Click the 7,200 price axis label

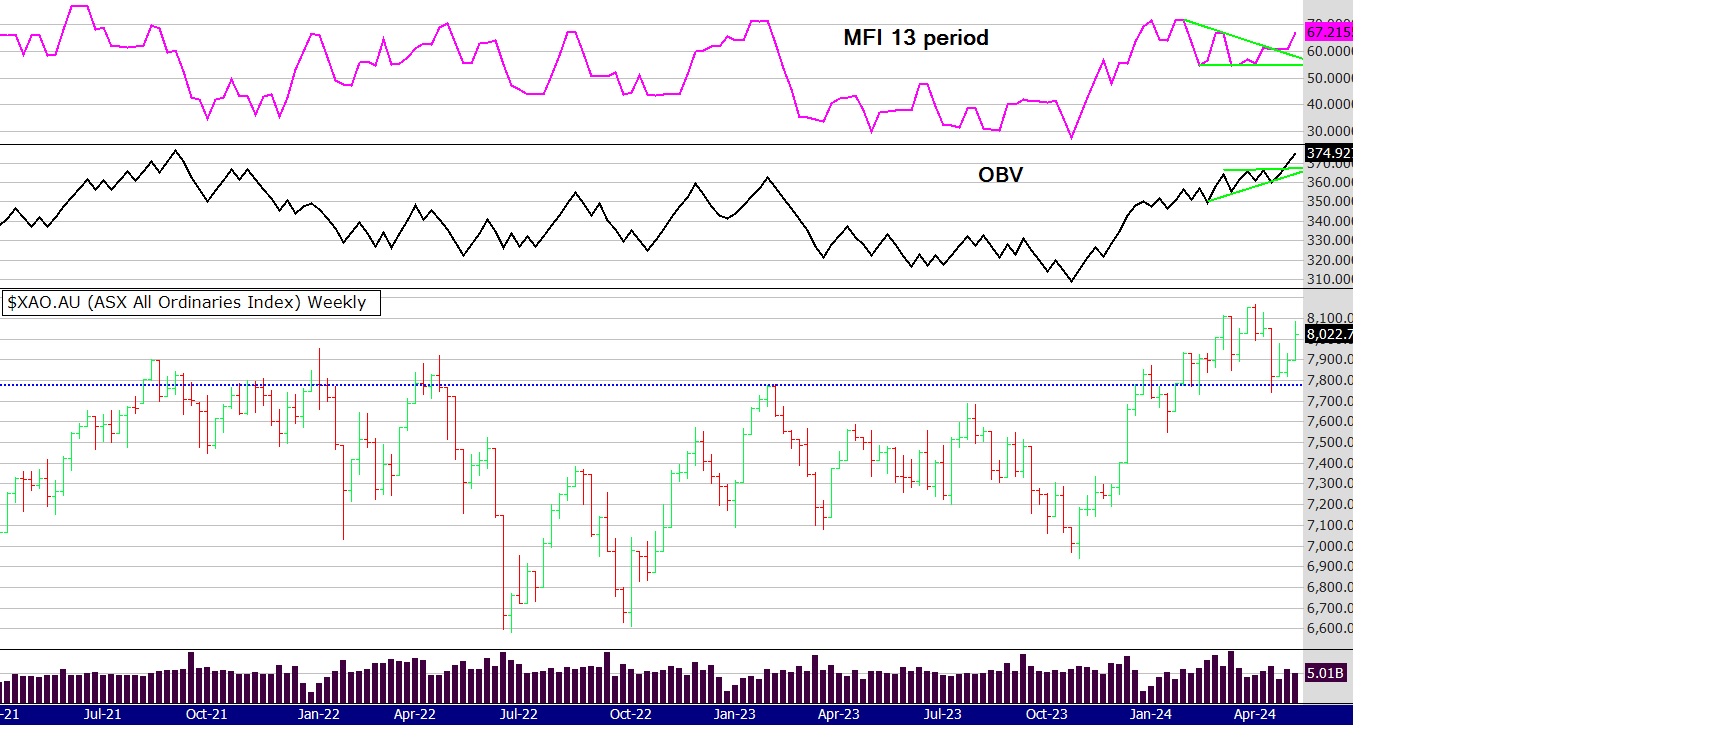click(x=1330, y=504)
